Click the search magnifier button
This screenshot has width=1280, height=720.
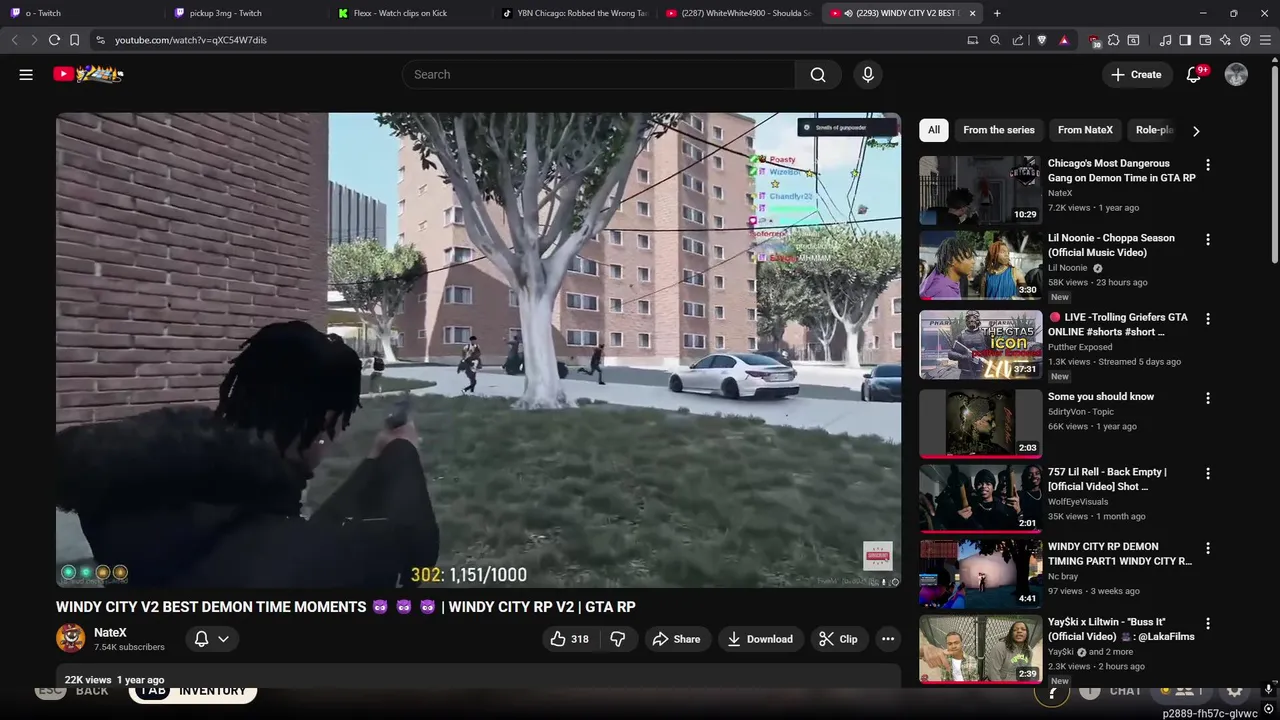[818, 75]
